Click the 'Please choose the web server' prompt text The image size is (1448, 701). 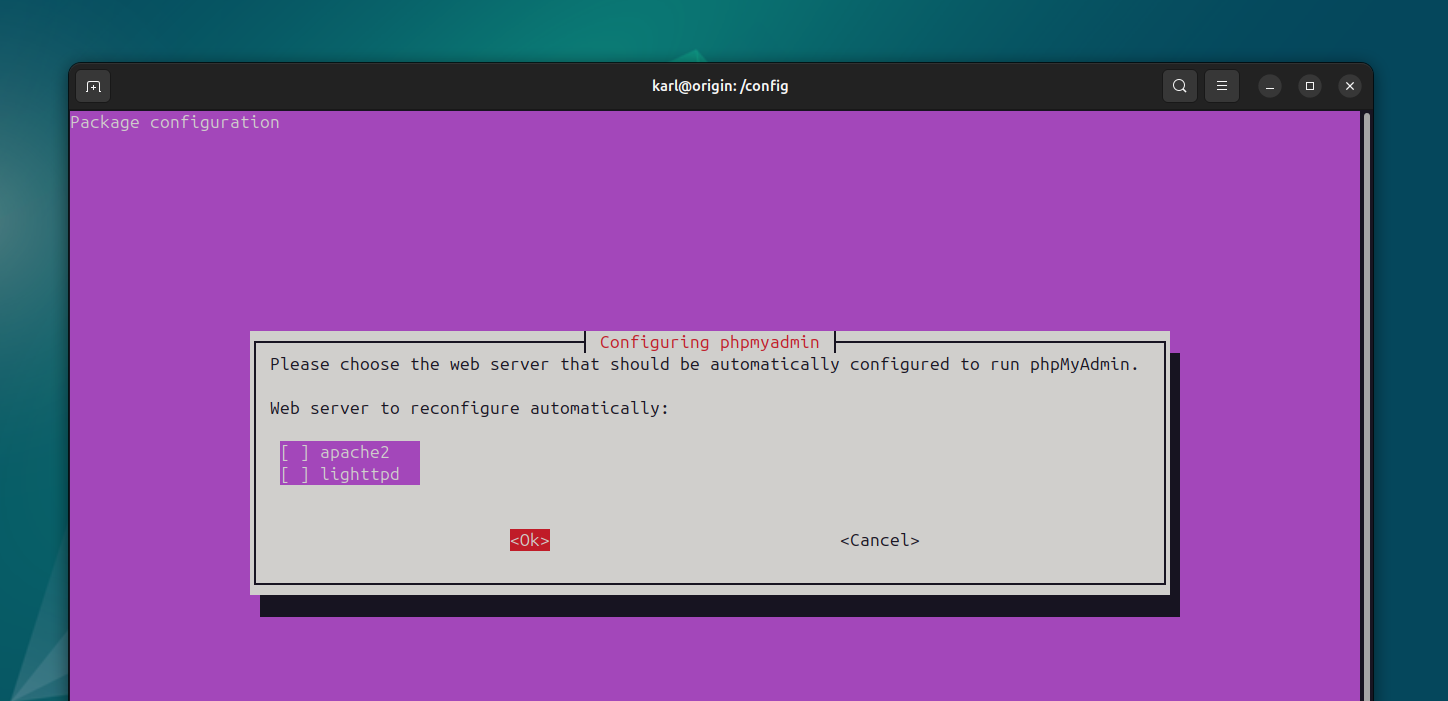coord(705,364)
